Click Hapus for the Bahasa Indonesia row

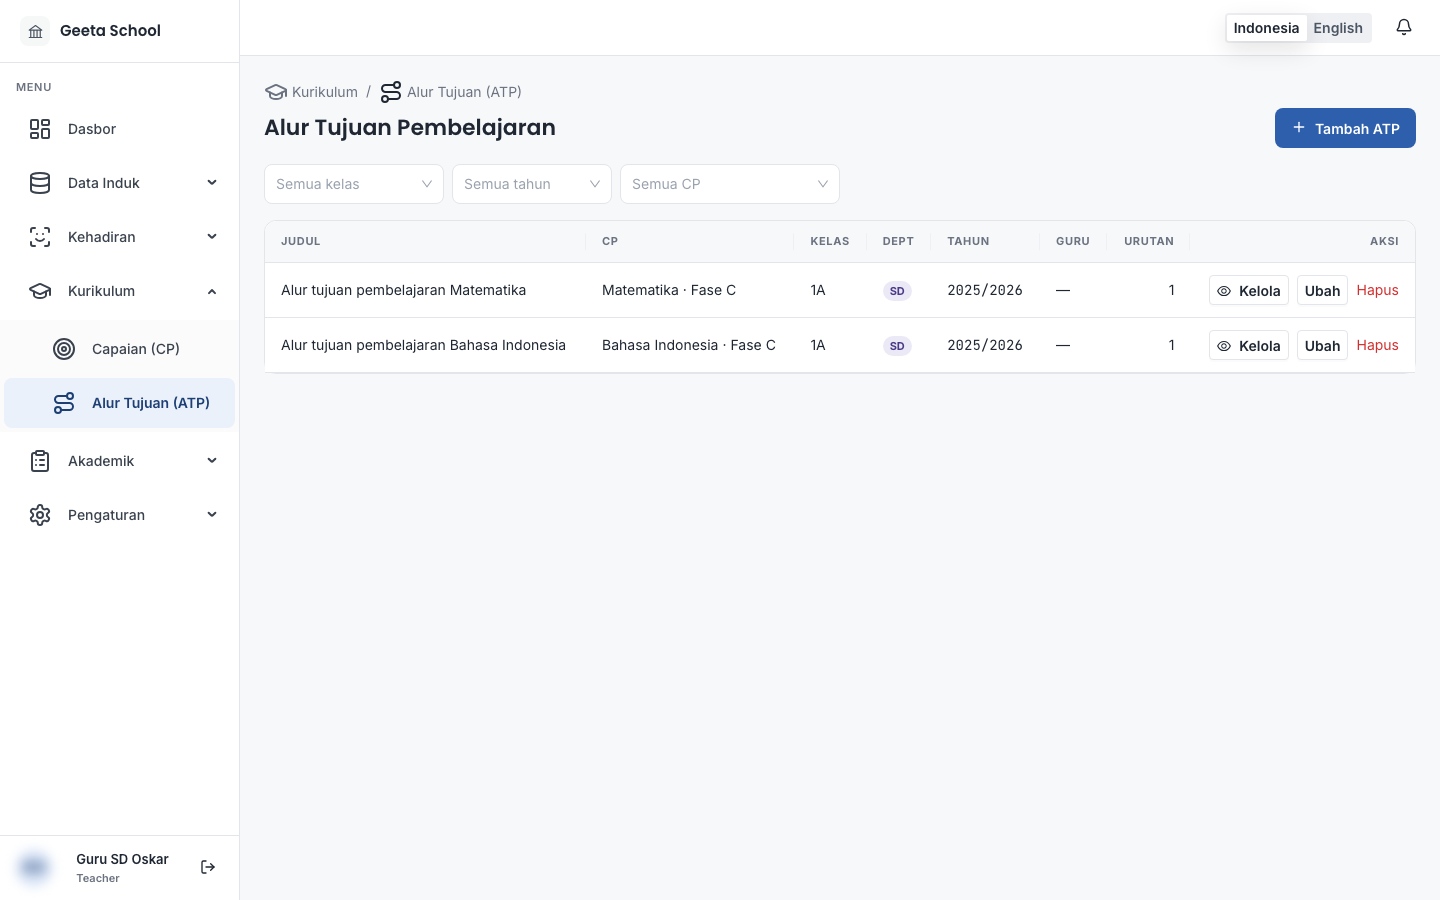point(1377,345)
